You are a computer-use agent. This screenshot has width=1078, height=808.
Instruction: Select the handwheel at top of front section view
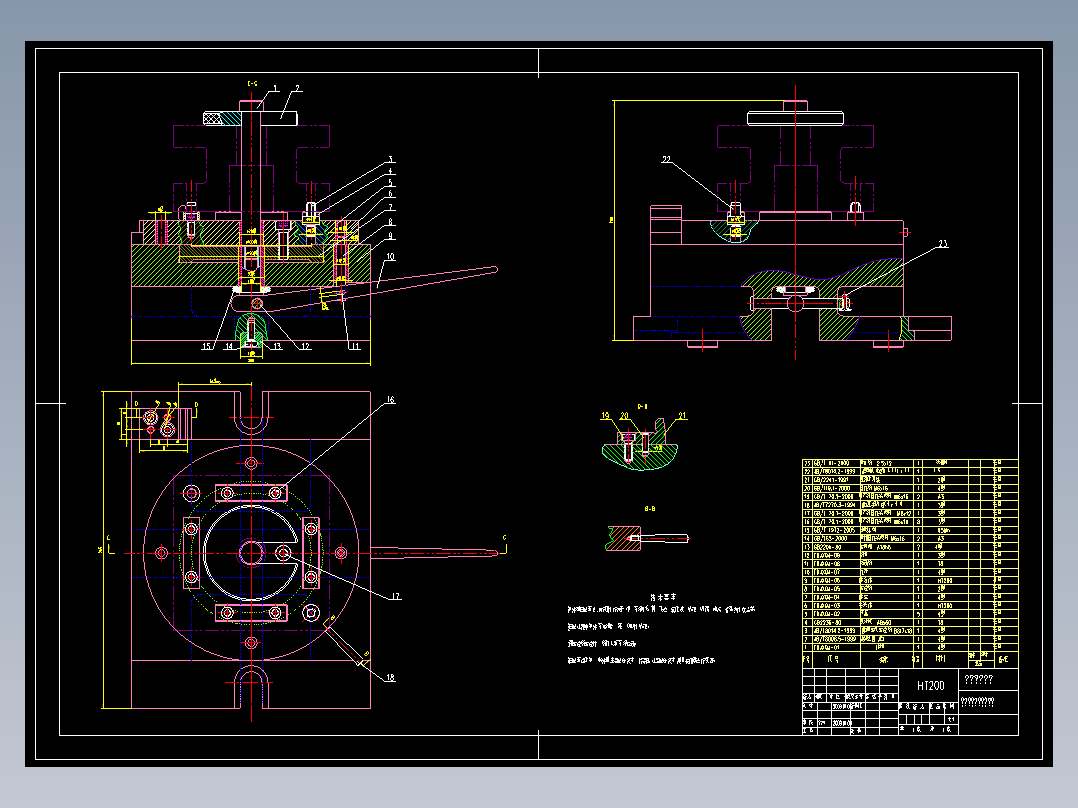(250, 118)
